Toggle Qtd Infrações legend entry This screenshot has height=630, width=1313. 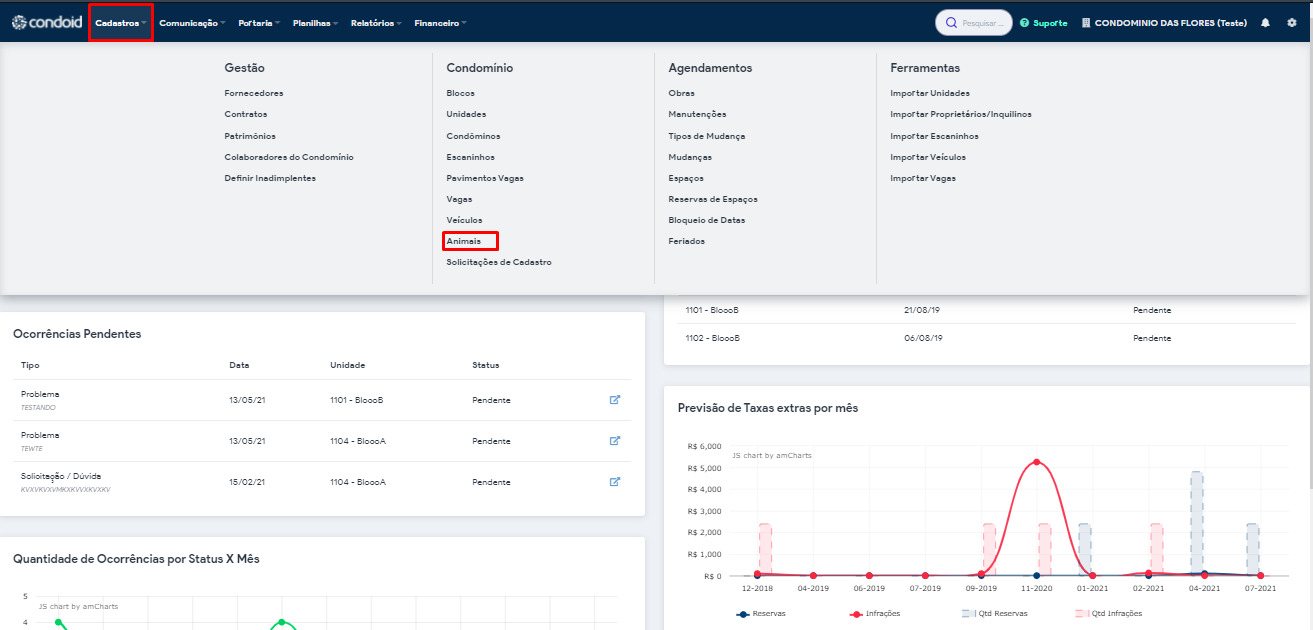coord(1108,613)
